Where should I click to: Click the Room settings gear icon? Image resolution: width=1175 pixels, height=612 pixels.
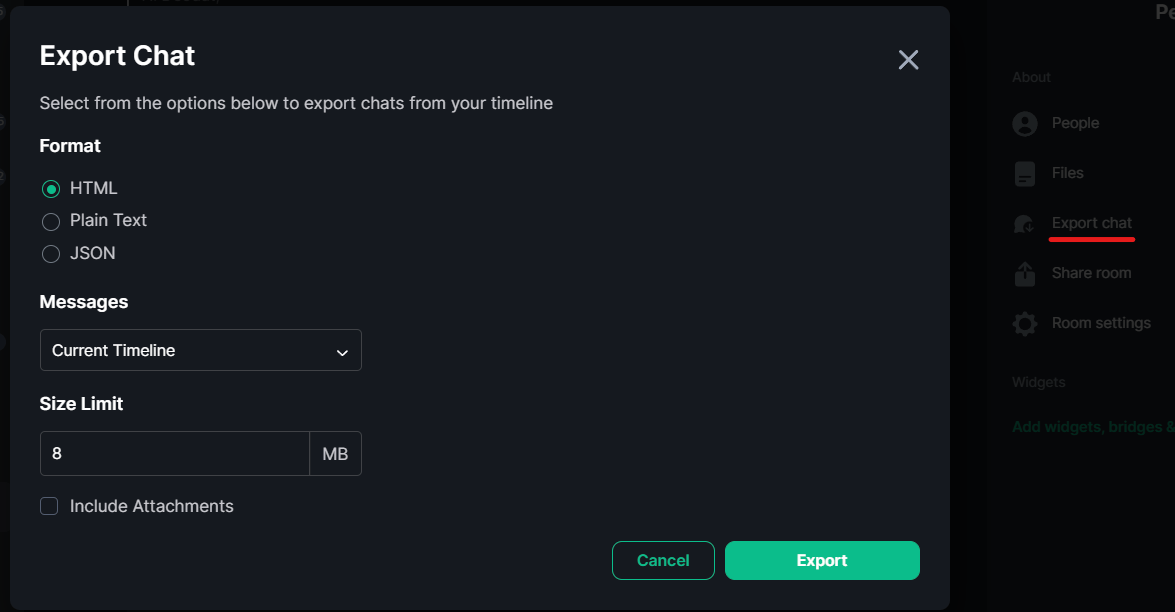coord(1024,324)
